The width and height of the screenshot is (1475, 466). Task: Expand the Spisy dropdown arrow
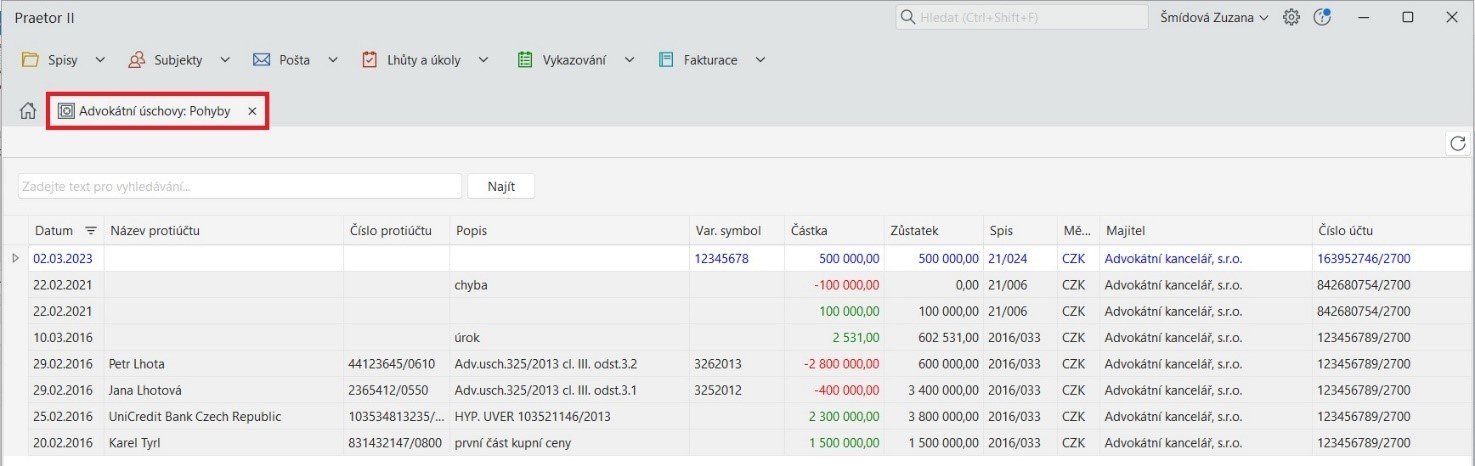(x=100, y=60)
